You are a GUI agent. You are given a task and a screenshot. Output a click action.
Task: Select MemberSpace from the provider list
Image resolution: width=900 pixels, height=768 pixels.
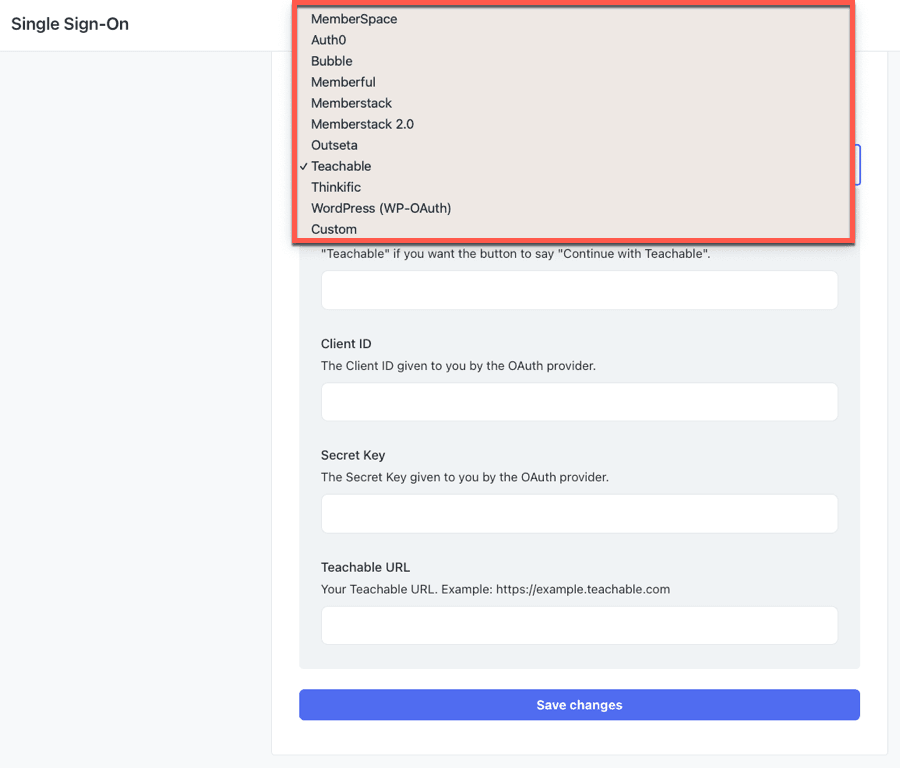(x=354, y=19)
